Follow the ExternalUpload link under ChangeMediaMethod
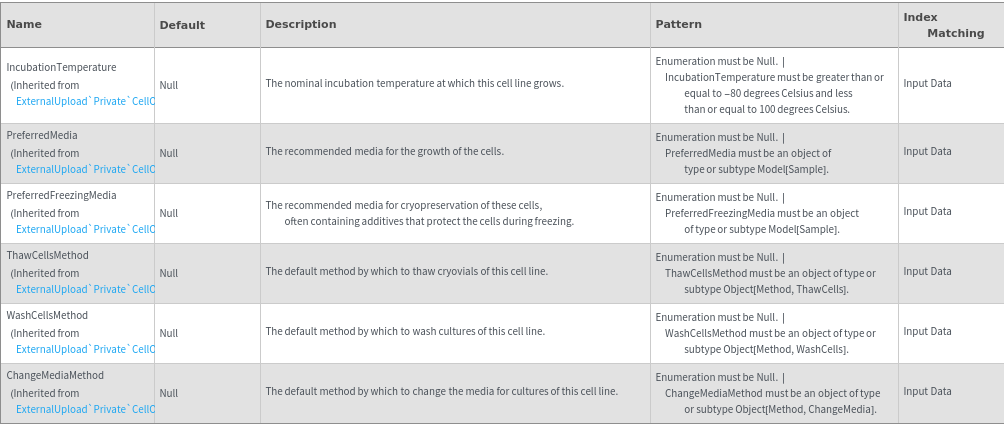 pos(85,409)
